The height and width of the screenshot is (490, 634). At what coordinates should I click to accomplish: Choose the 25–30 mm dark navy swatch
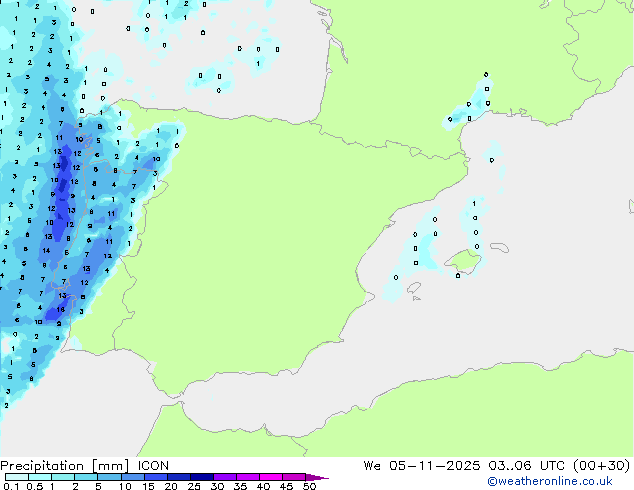pos(202,477)
